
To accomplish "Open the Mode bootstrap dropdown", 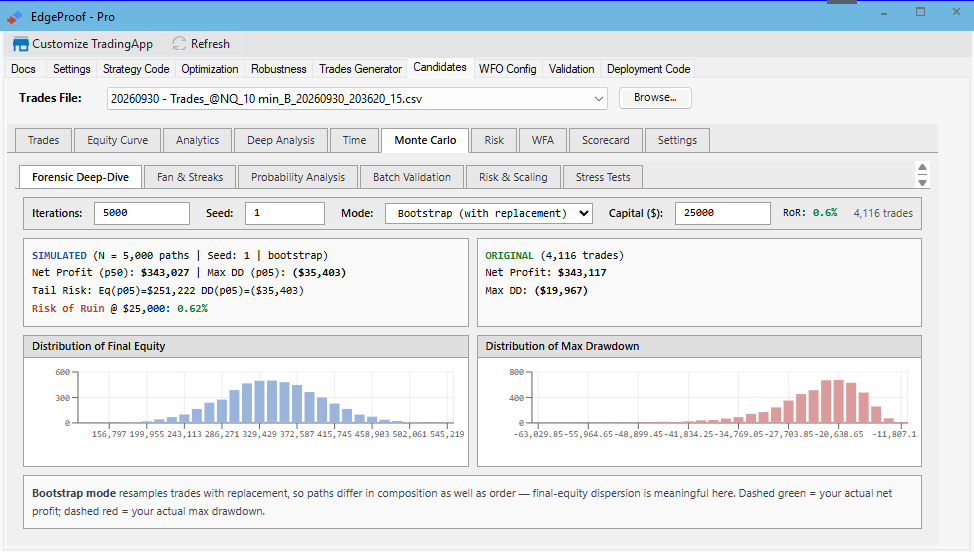I will [x=489, y=213].
